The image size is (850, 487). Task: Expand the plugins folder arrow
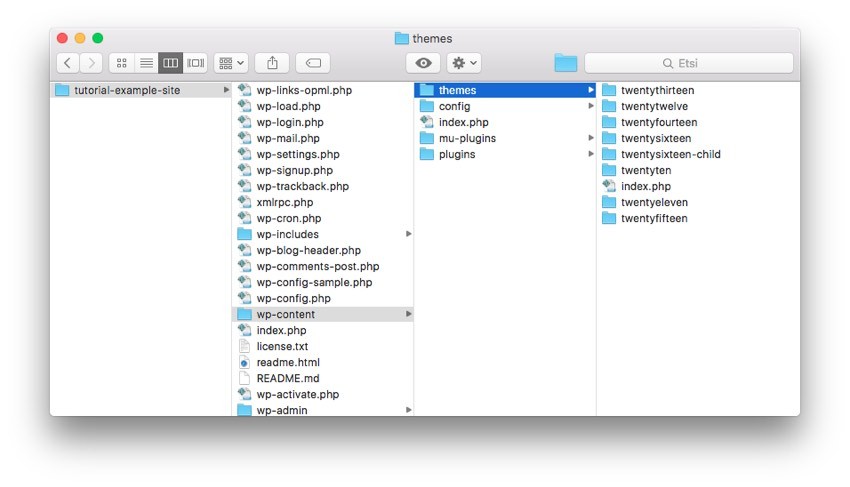coord(591,154)
